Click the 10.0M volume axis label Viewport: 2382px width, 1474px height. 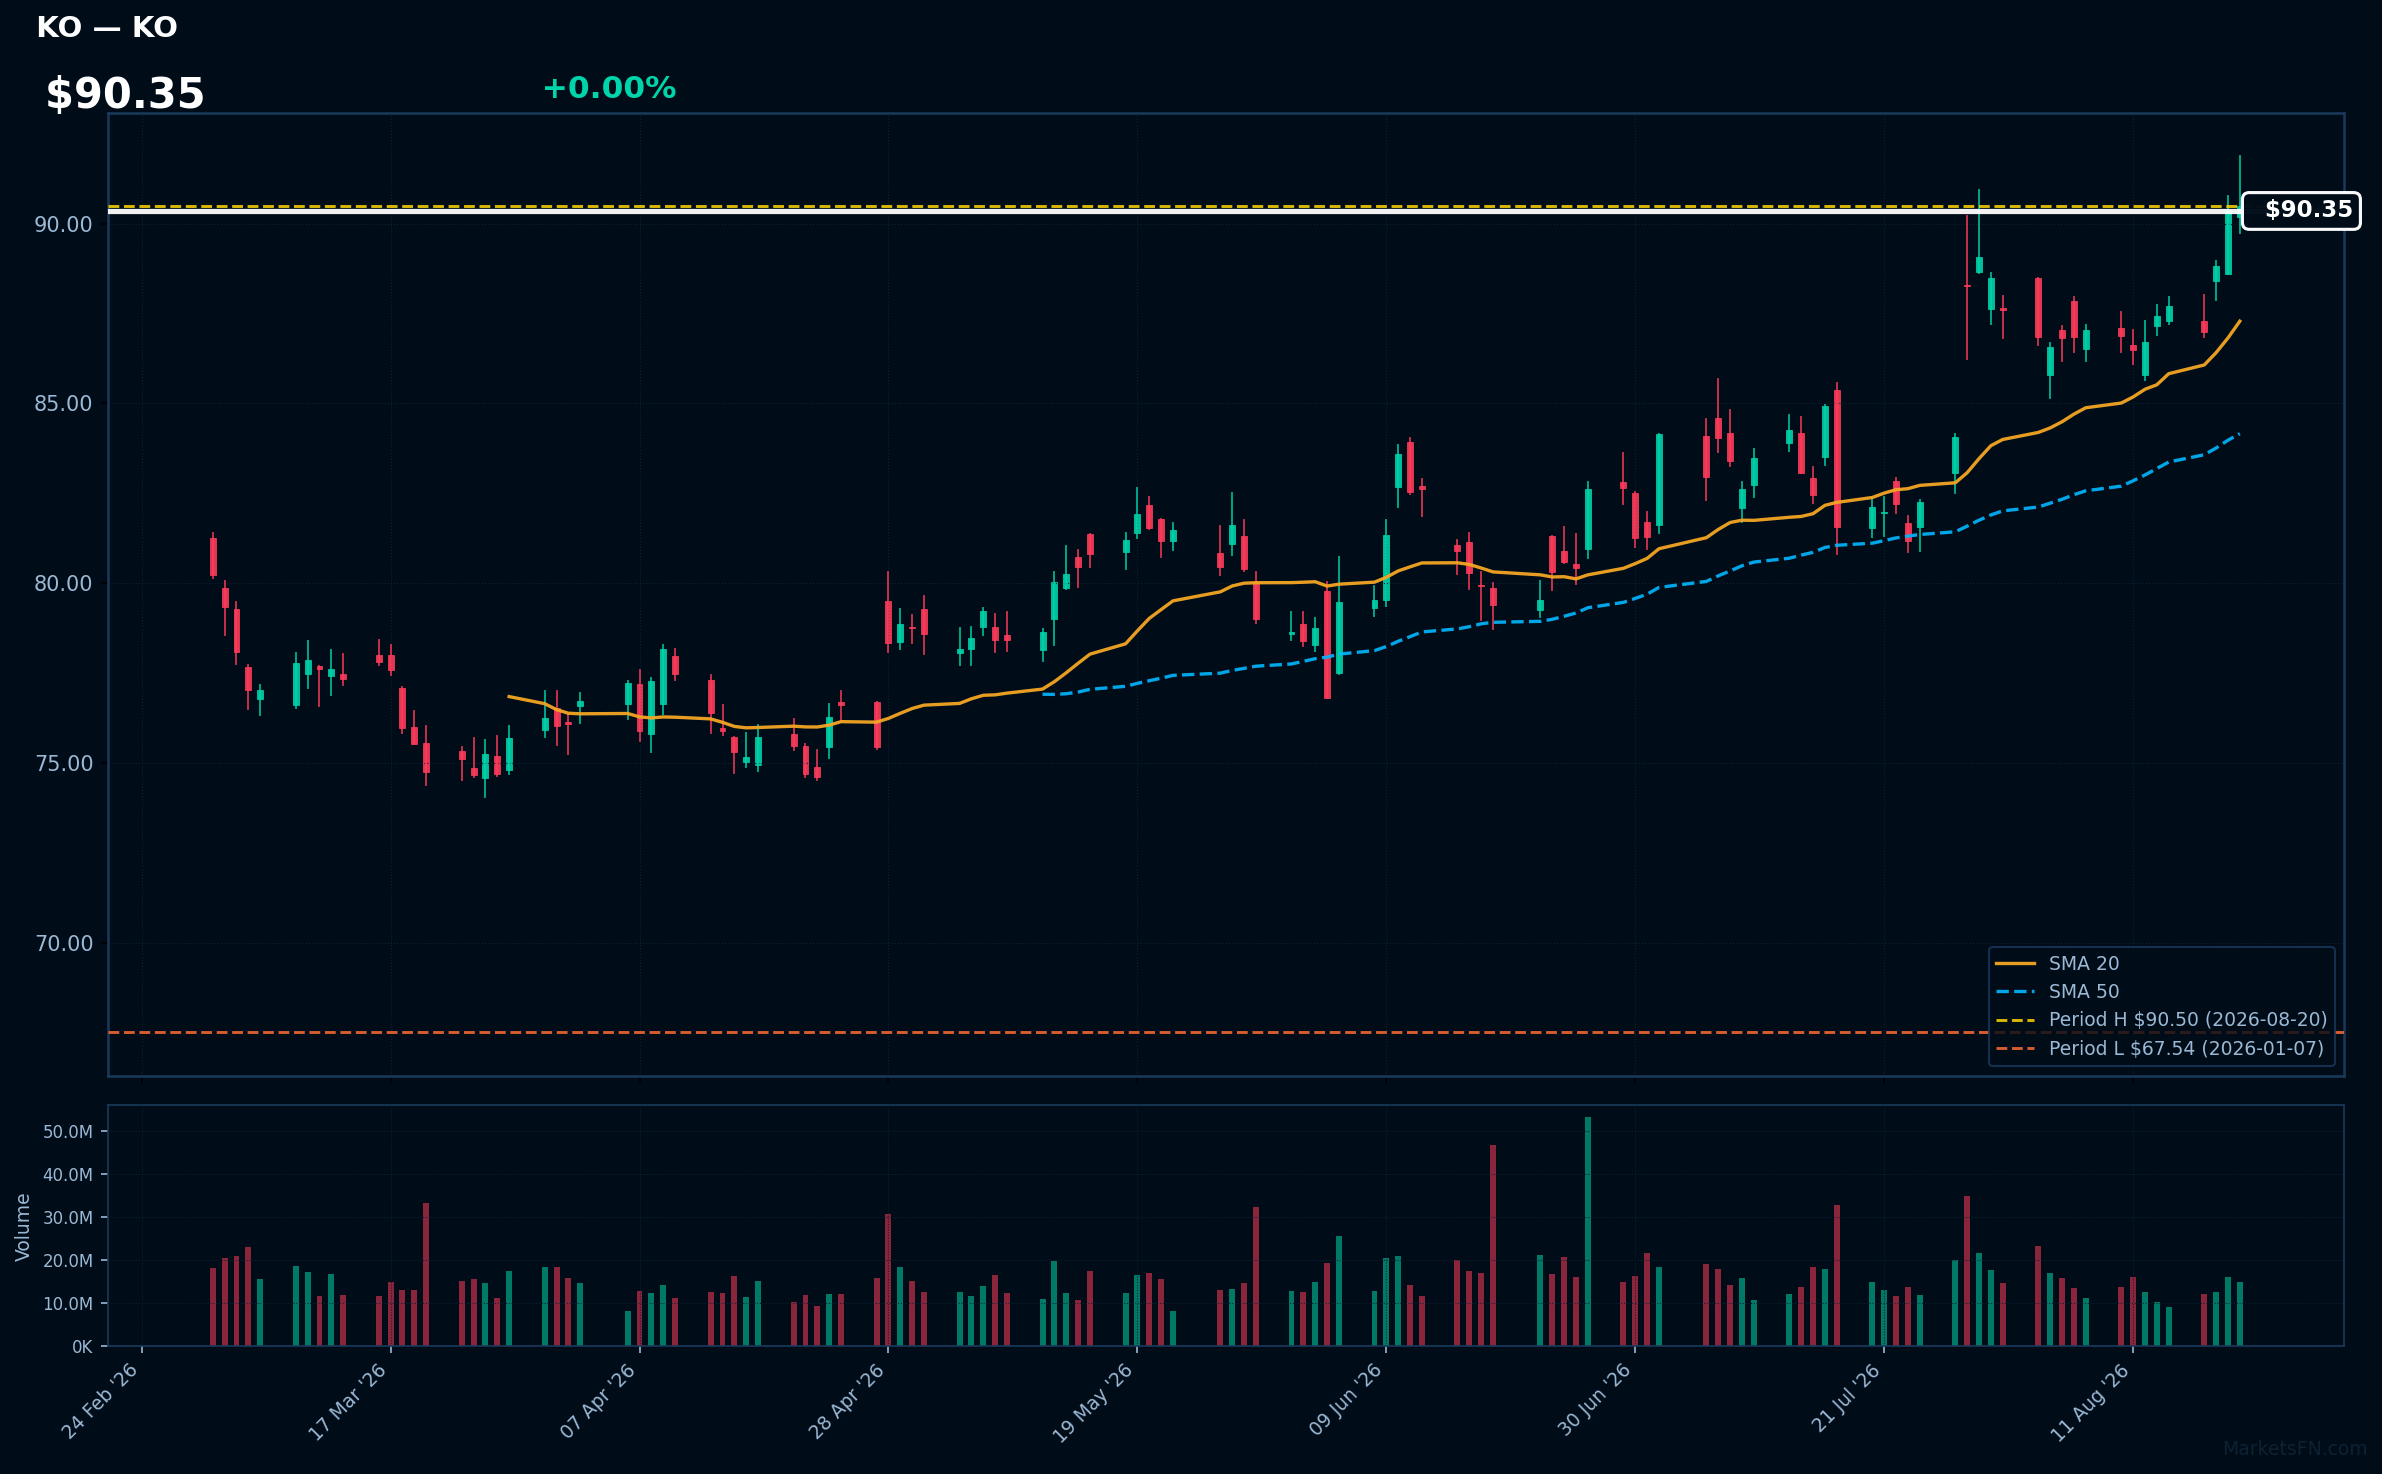coord(67,1304)
